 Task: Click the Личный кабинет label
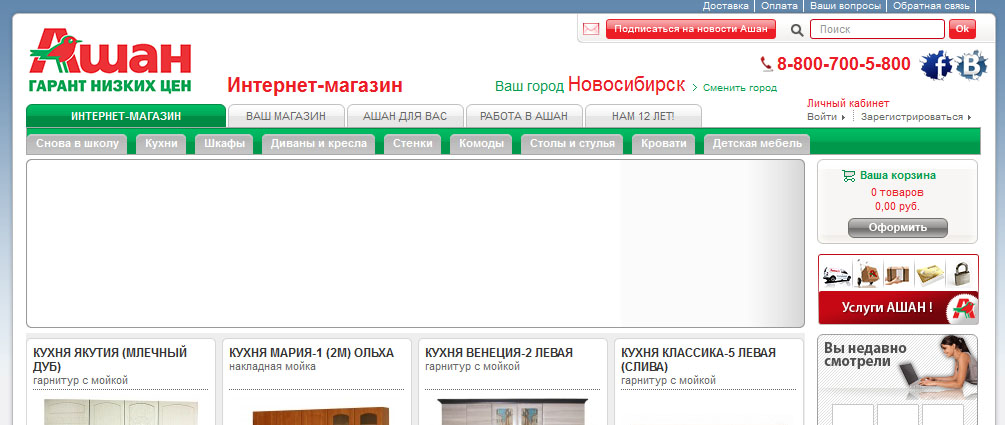click(x=848, y=103)
